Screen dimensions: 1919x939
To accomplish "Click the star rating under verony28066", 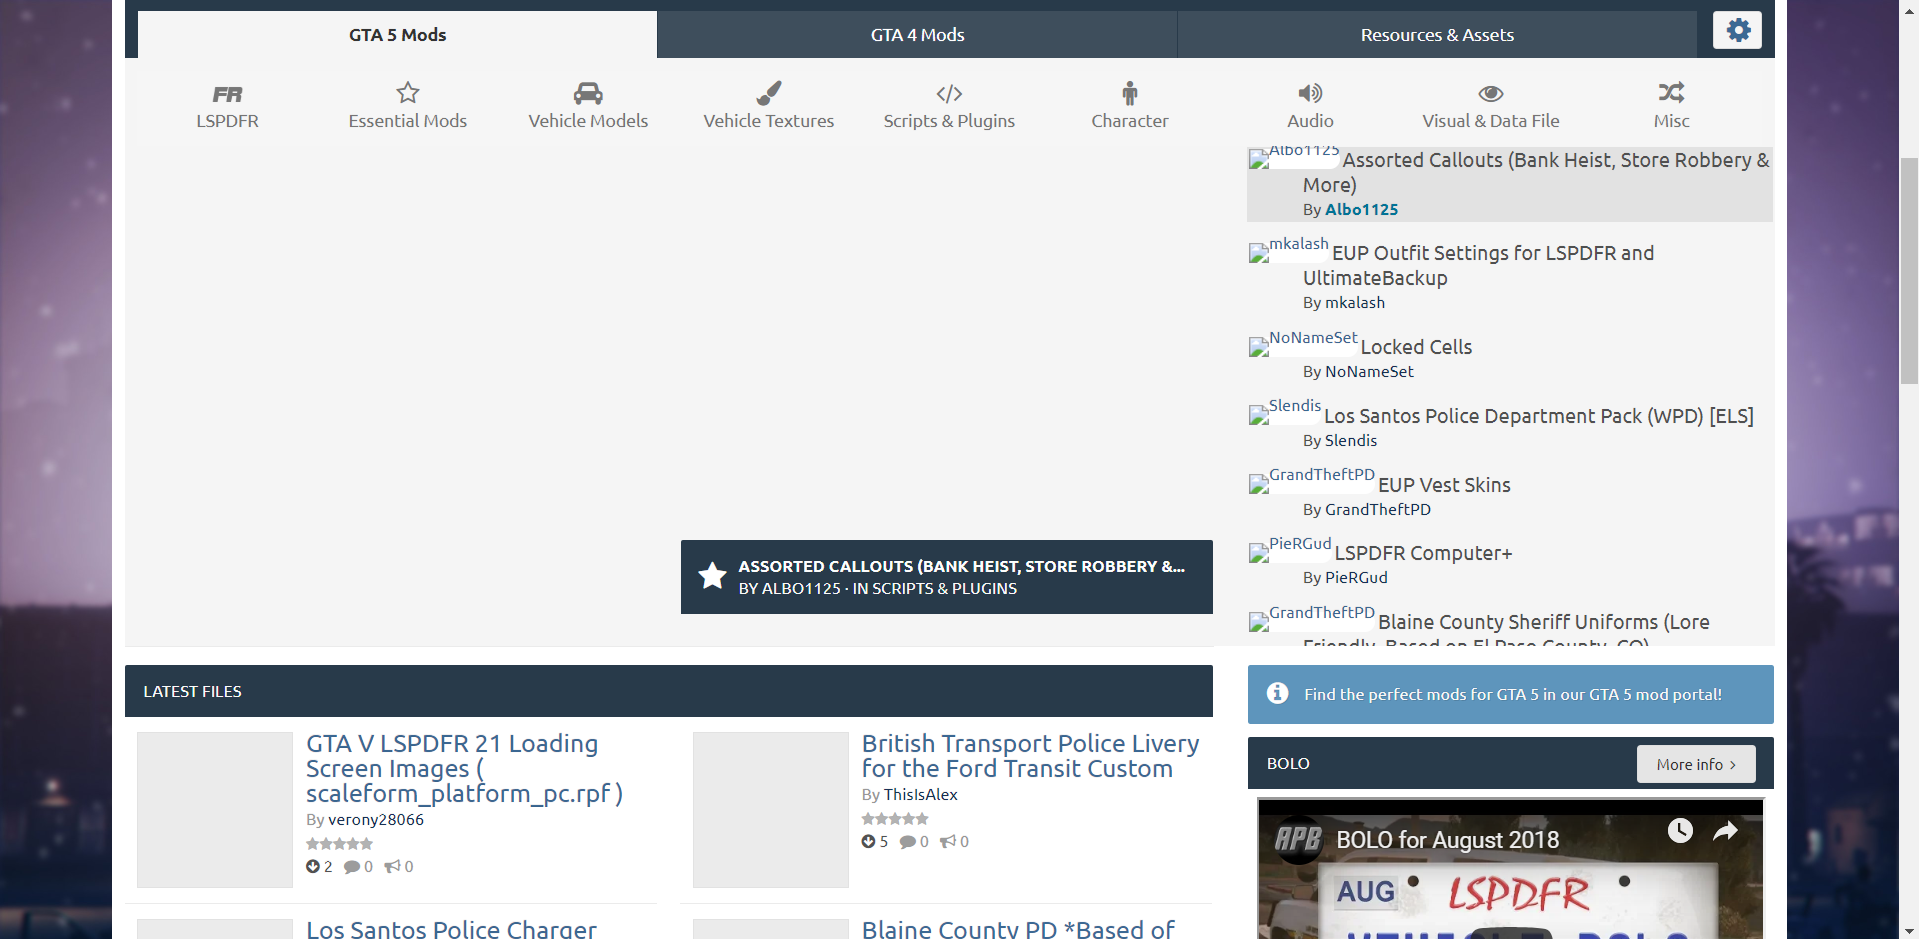I will [339, 844].
